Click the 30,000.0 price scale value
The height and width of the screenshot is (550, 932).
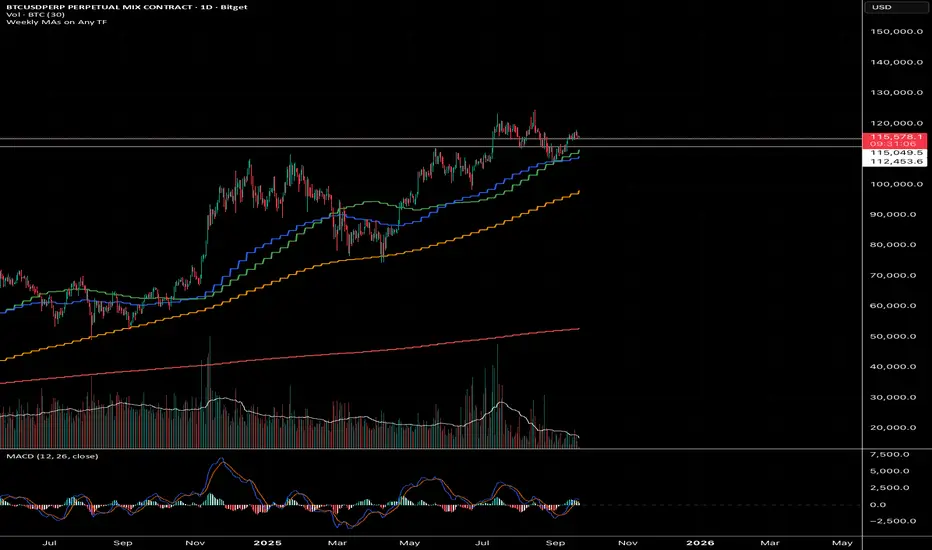click(893, 397)
